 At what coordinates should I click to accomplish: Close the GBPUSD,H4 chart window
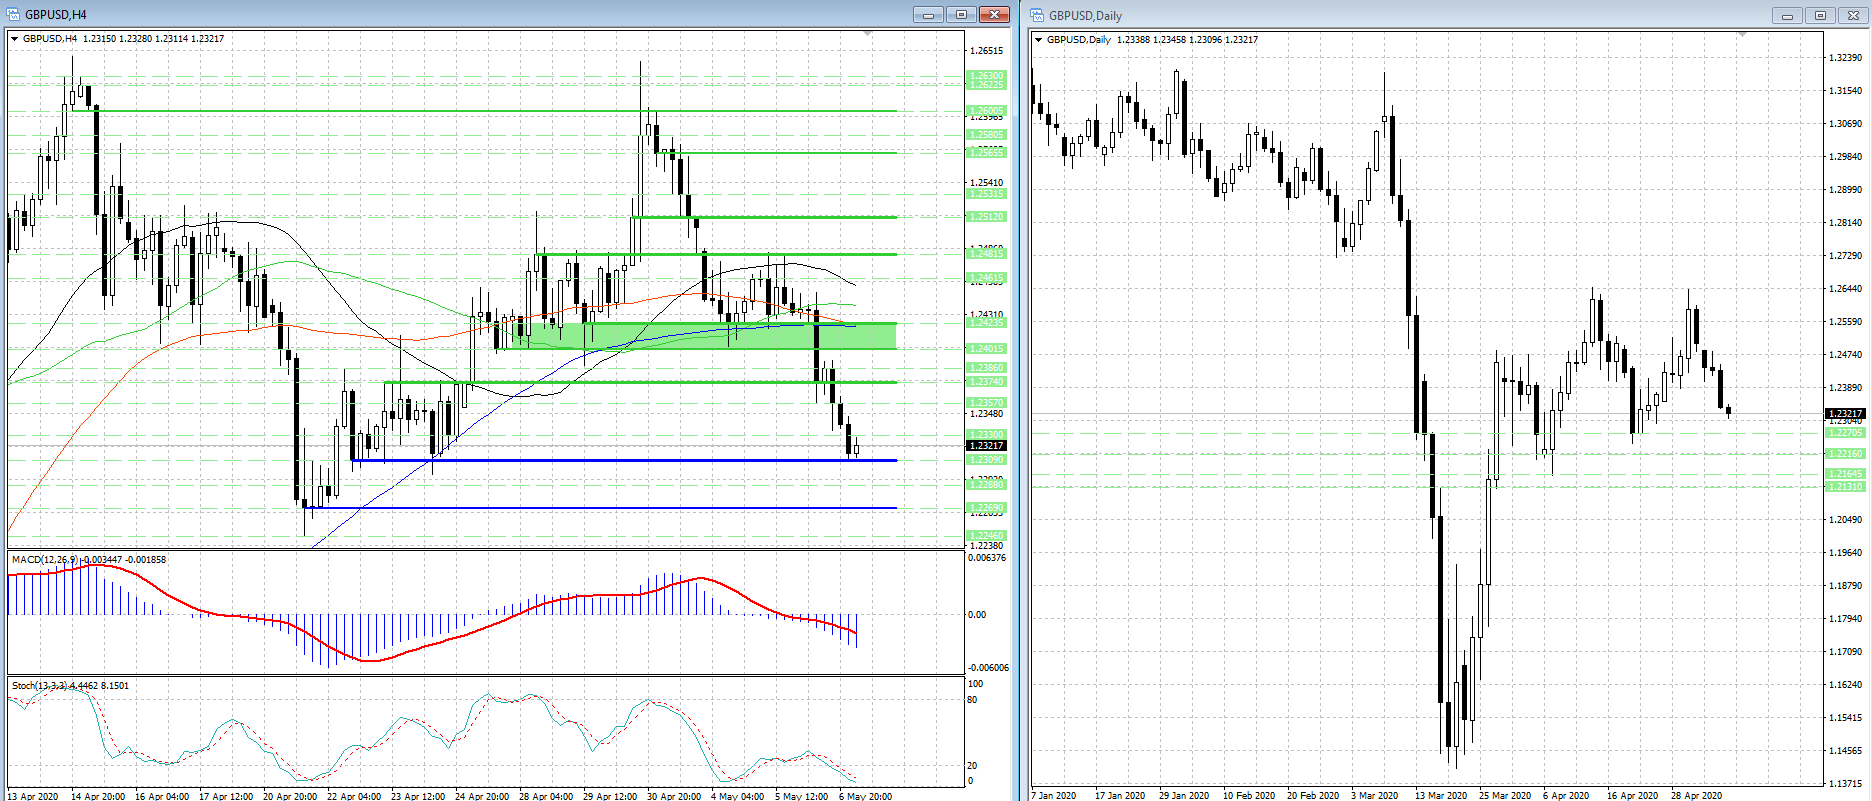(x=994, y=14)
